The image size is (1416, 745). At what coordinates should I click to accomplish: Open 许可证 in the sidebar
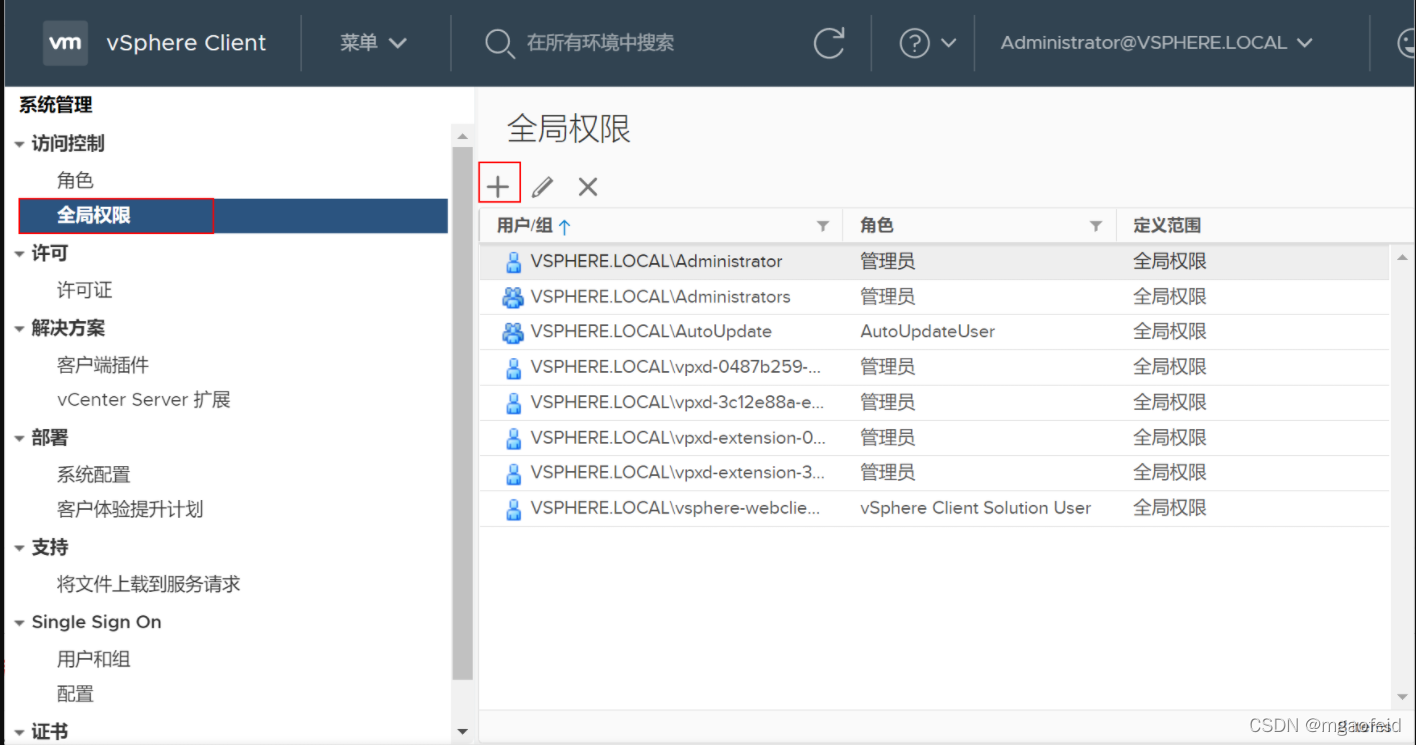click(x=84, y=290)
